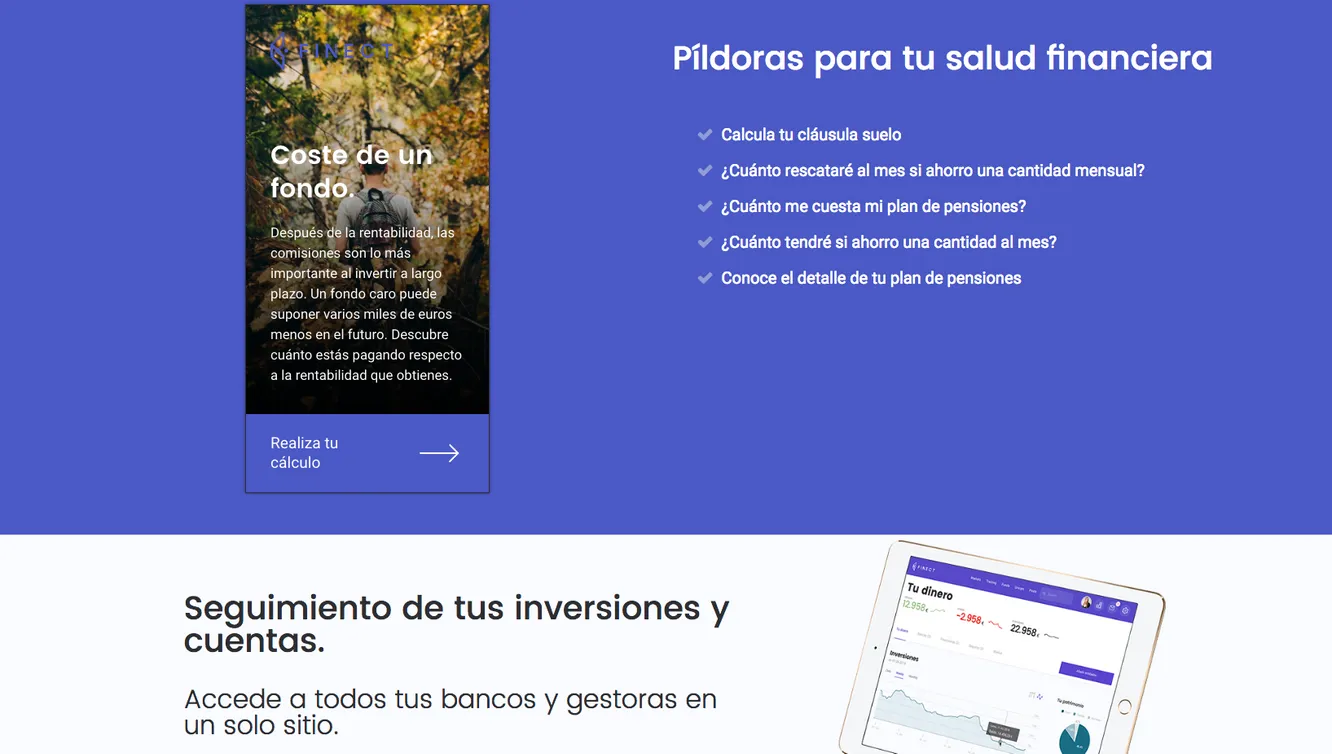The height and width of the screenshot is (754, 1332).
Task: Select 'Markets' in the app navigation bar
Action: tap(976, 577)
